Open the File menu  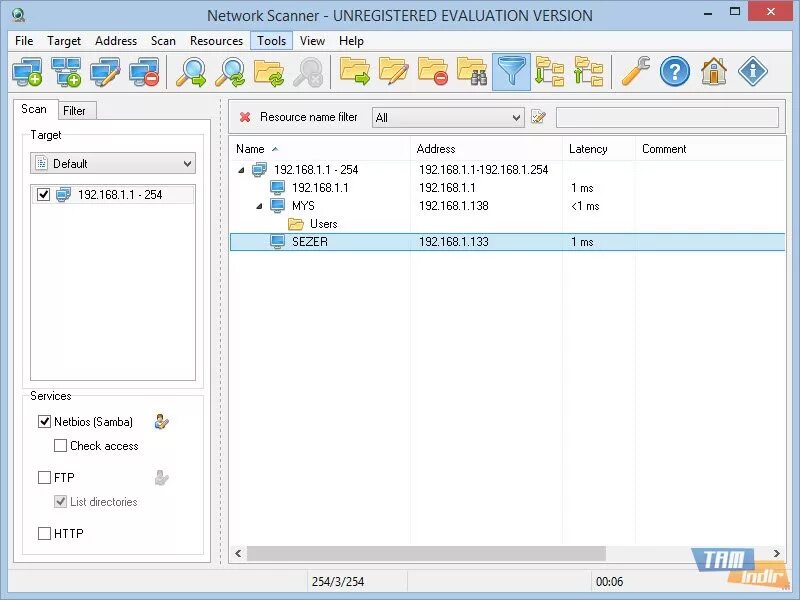[24, 41]
